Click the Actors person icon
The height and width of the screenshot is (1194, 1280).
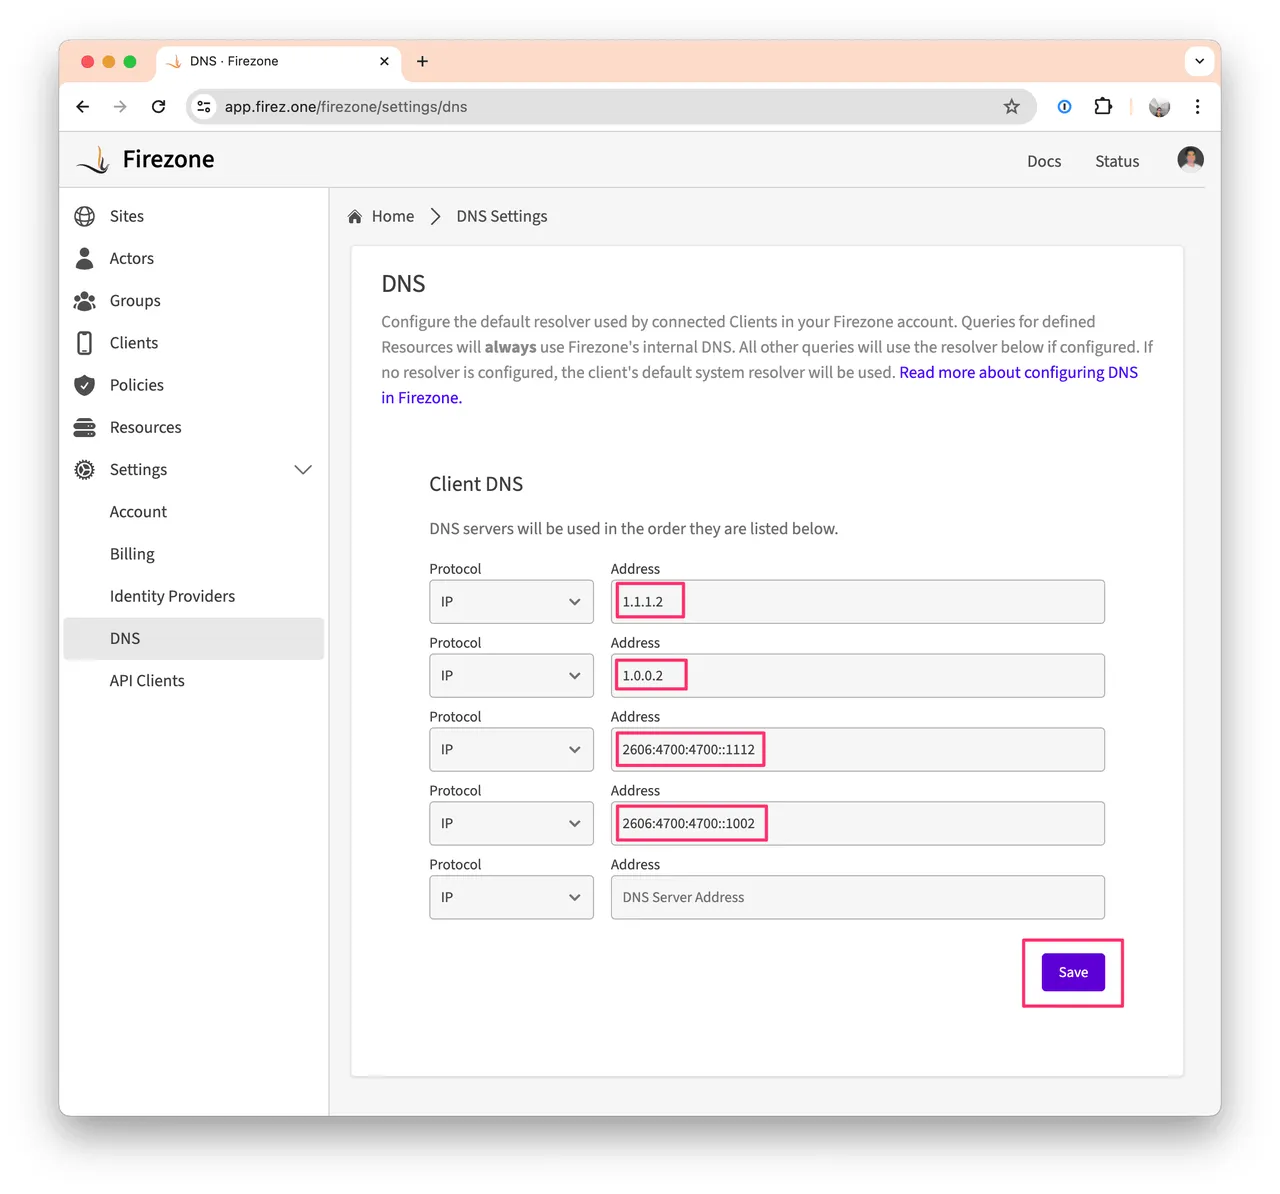coord(85,258)
